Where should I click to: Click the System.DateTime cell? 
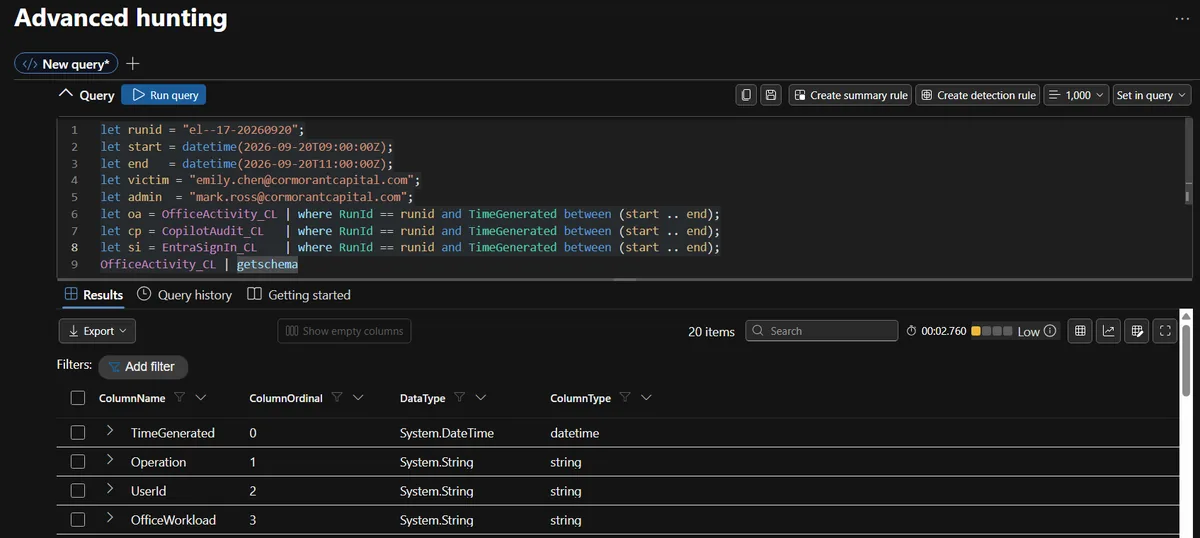pyautogui.click(x=446, y=433)
